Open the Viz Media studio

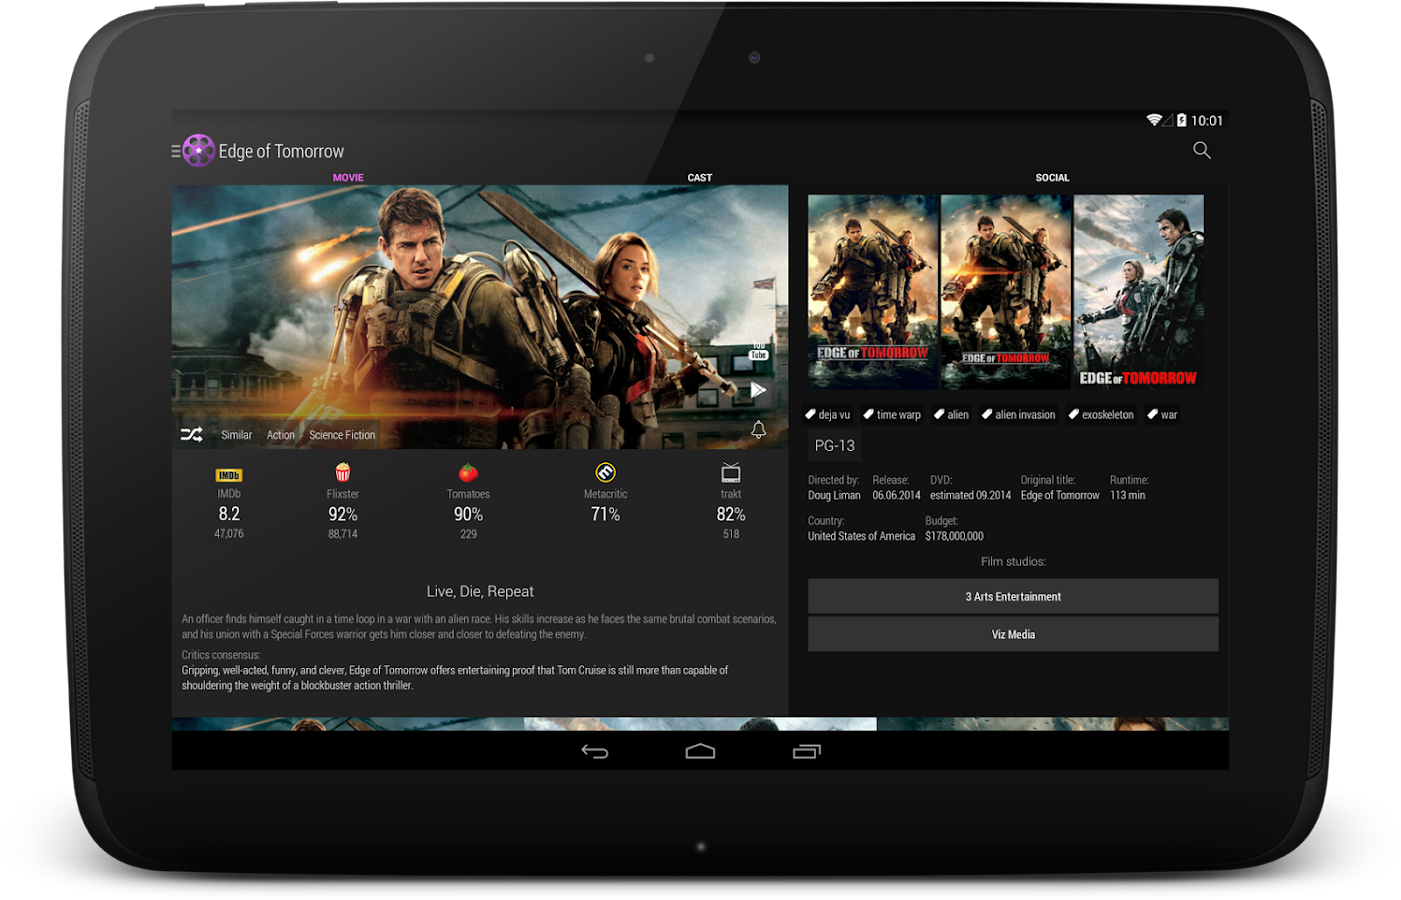(x=1013, y=634)
